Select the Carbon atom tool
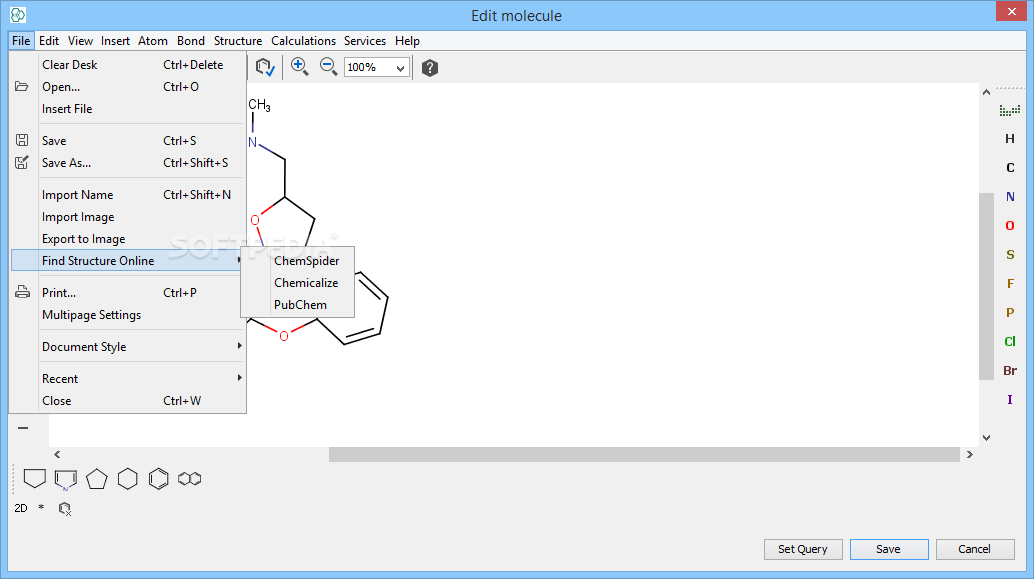This screenshot has height=579, width=1034. pos(1010,168)
